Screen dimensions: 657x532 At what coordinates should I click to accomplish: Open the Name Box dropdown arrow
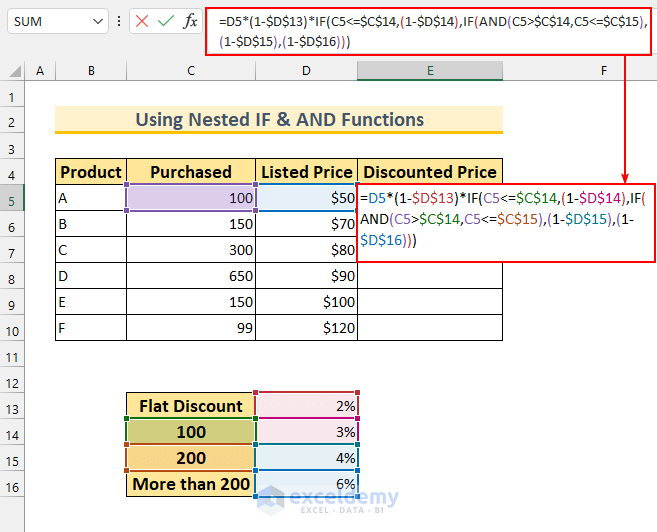98,21
